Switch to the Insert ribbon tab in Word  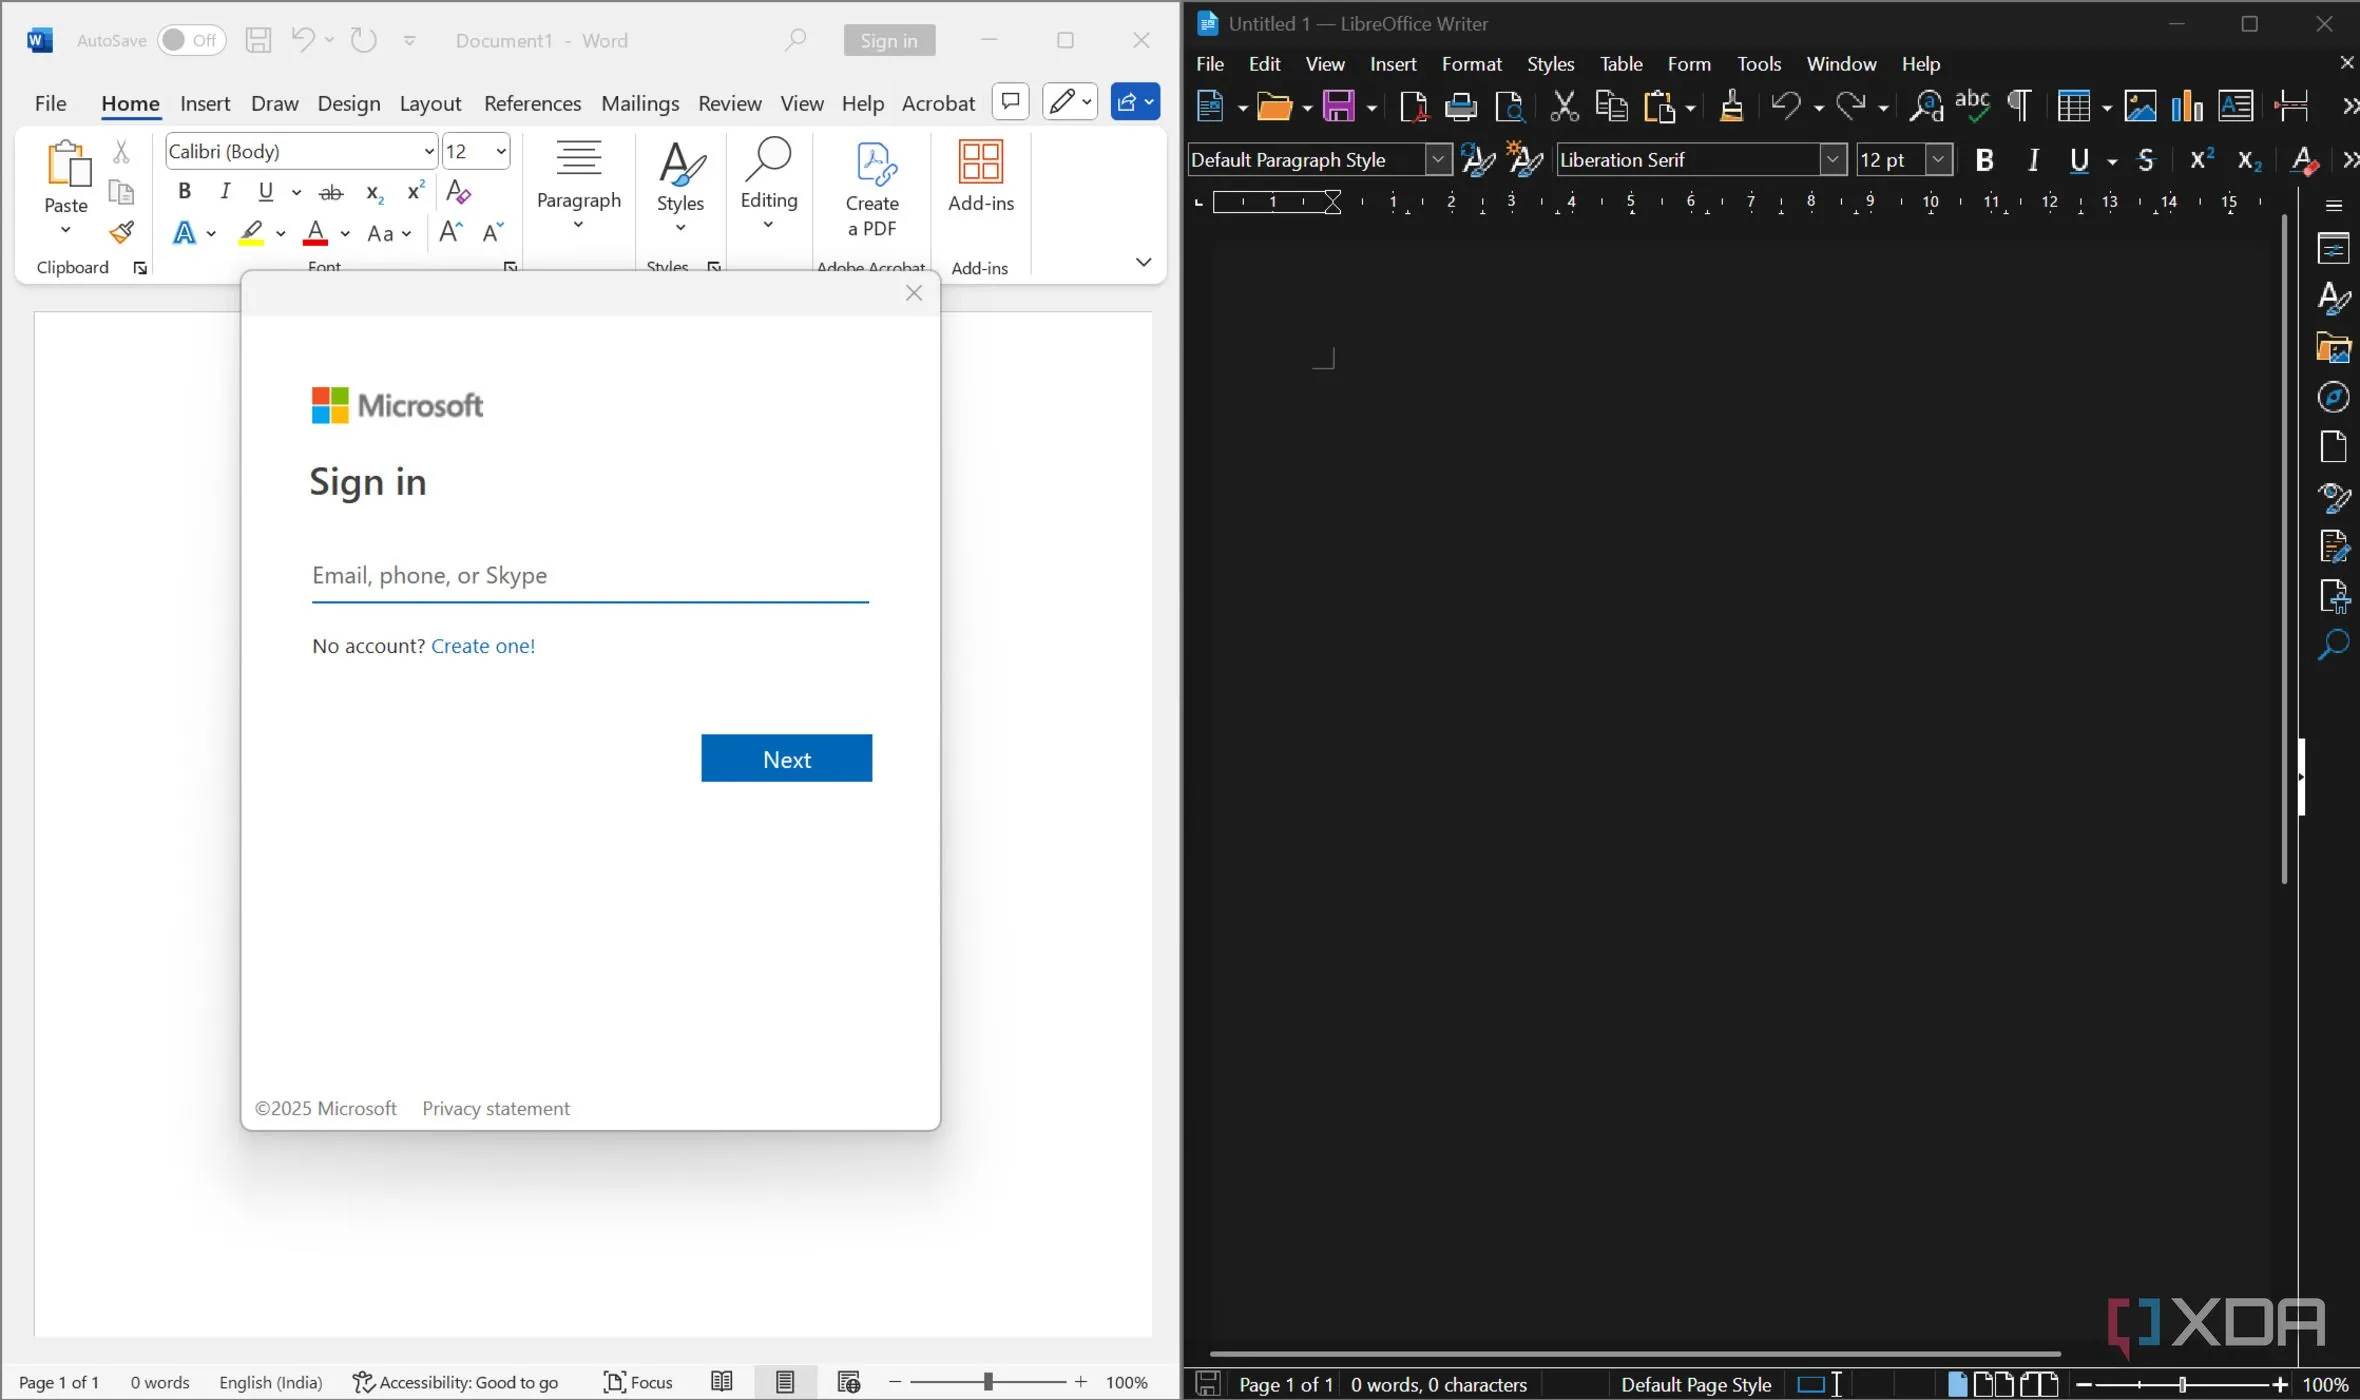coord(206,103)
